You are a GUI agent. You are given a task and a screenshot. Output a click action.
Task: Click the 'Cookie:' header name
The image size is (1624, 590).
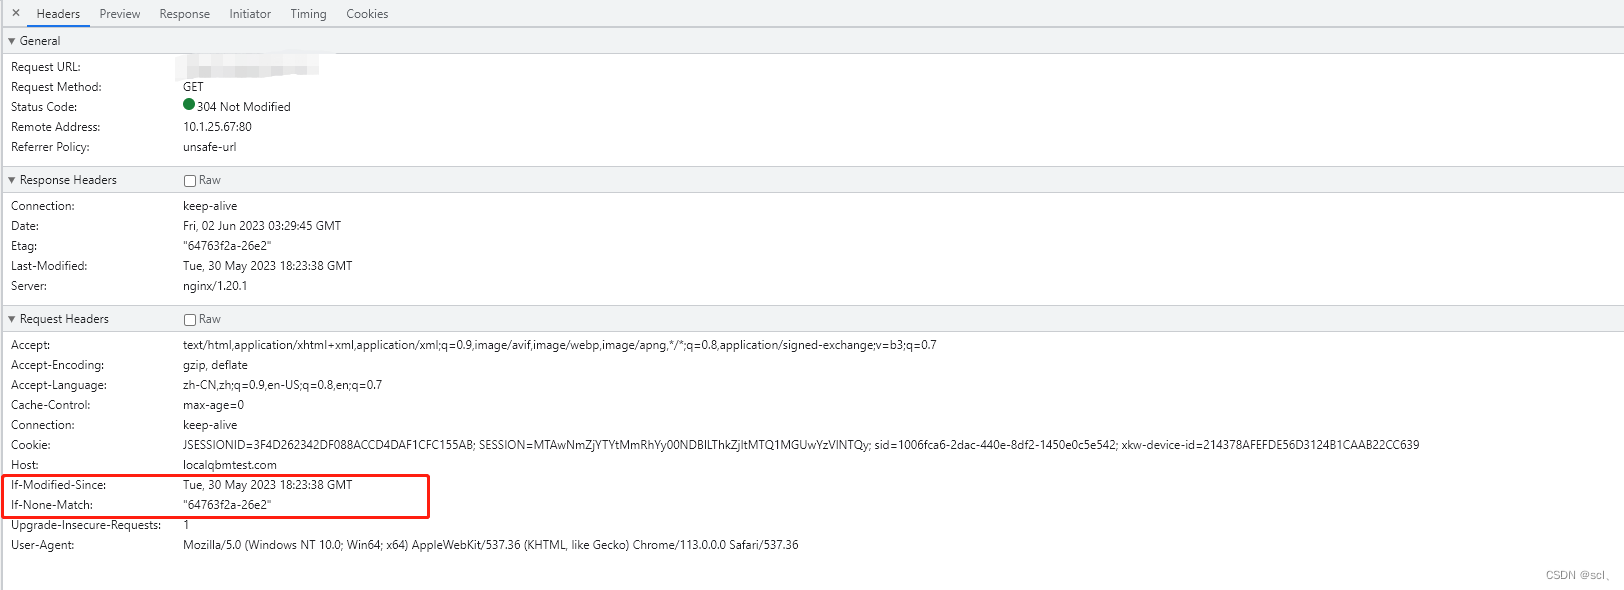click(x=31, y=445)
